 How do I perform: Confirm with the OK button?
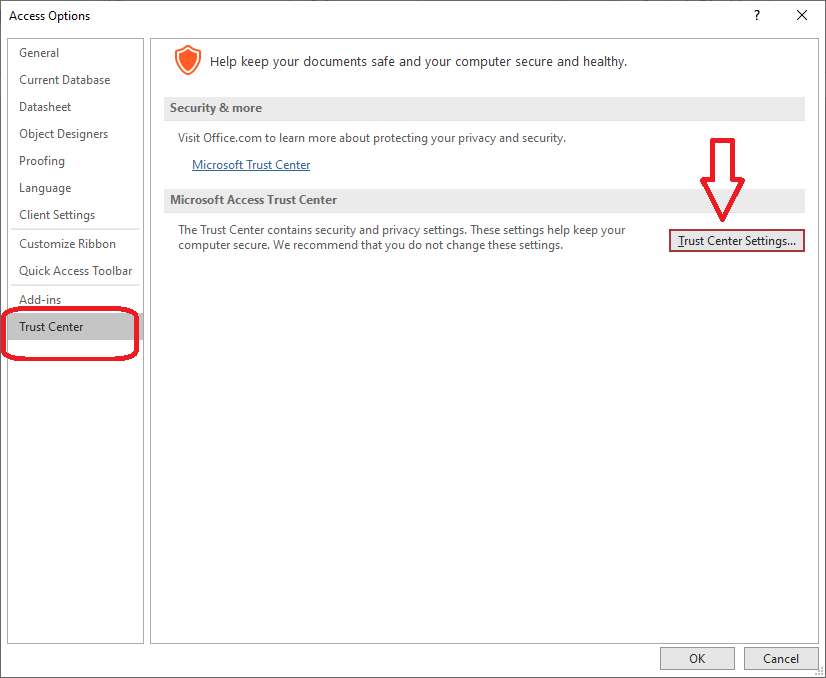coord(697,659)
